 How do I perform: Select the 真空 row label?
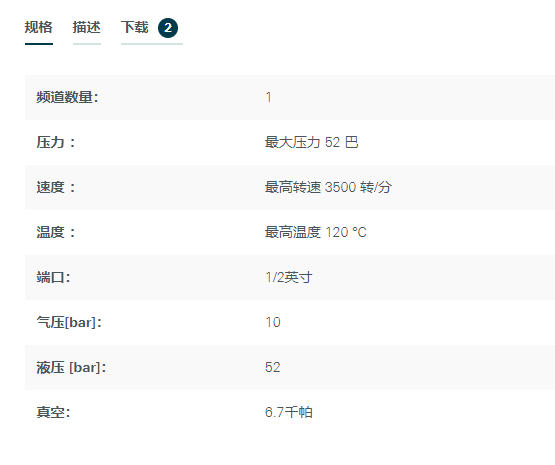(53, 412)
